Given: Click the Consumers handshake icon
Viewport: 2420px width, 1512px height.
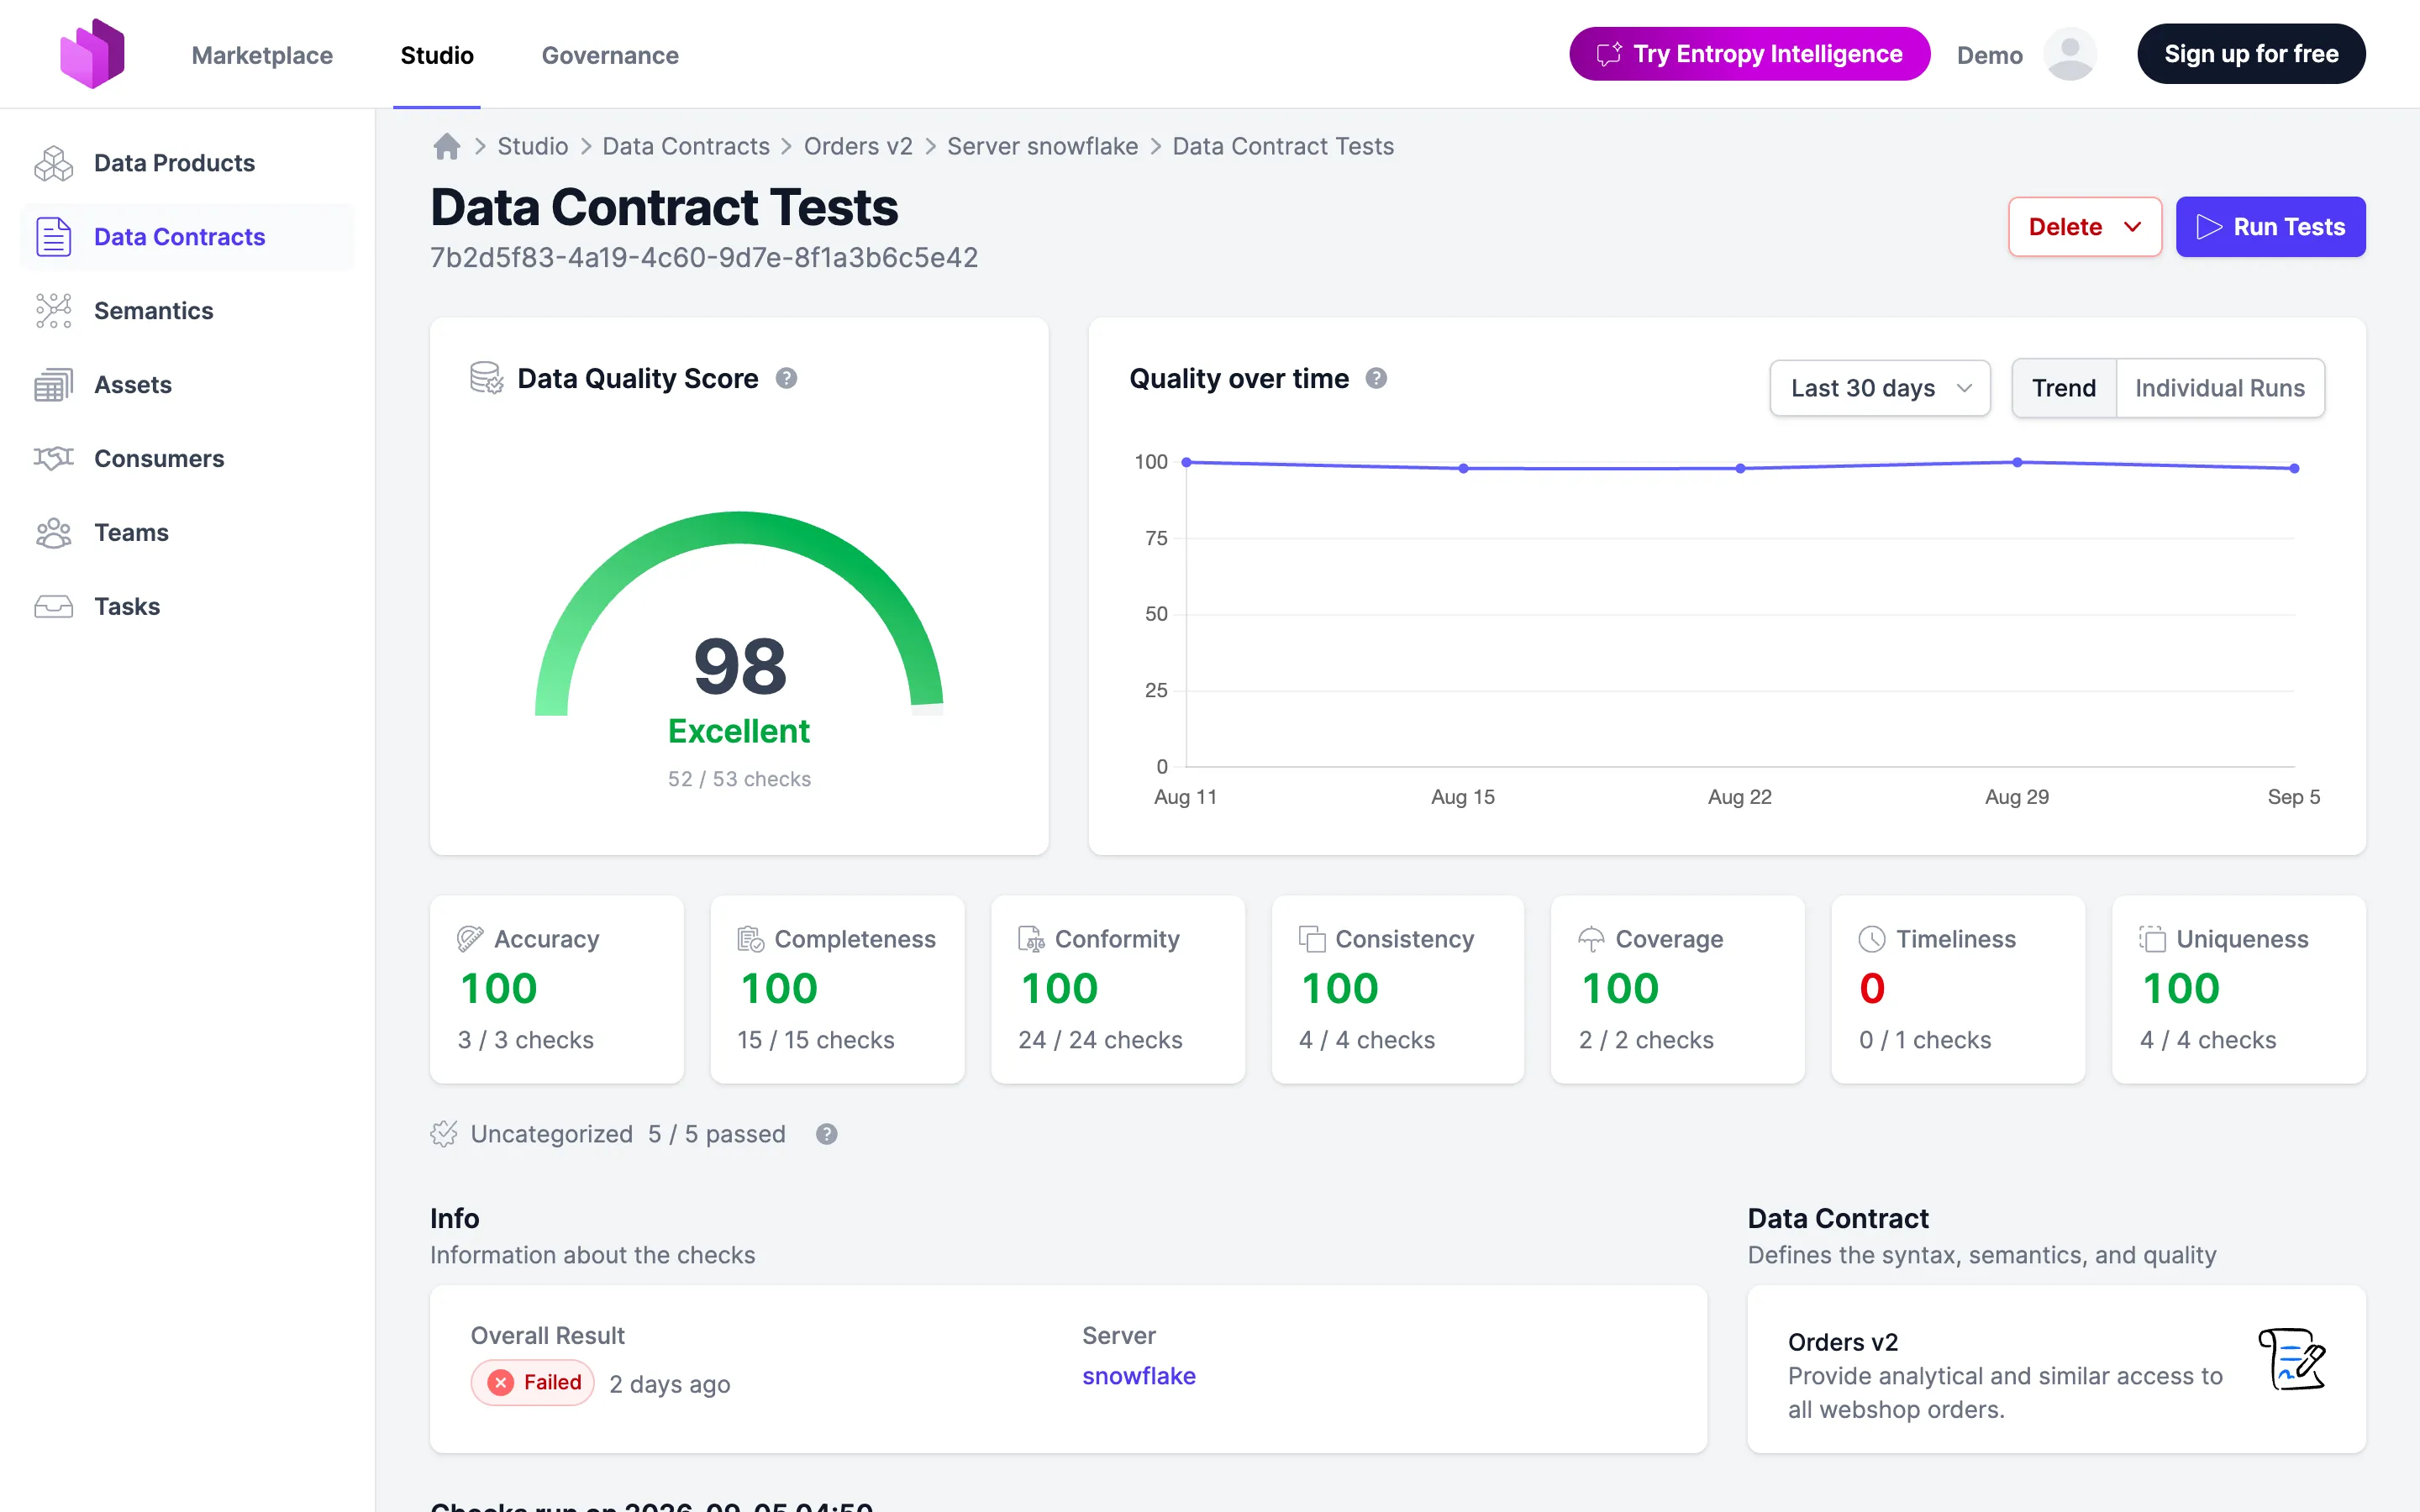Looking at the screenshot, I should point(54,458).
